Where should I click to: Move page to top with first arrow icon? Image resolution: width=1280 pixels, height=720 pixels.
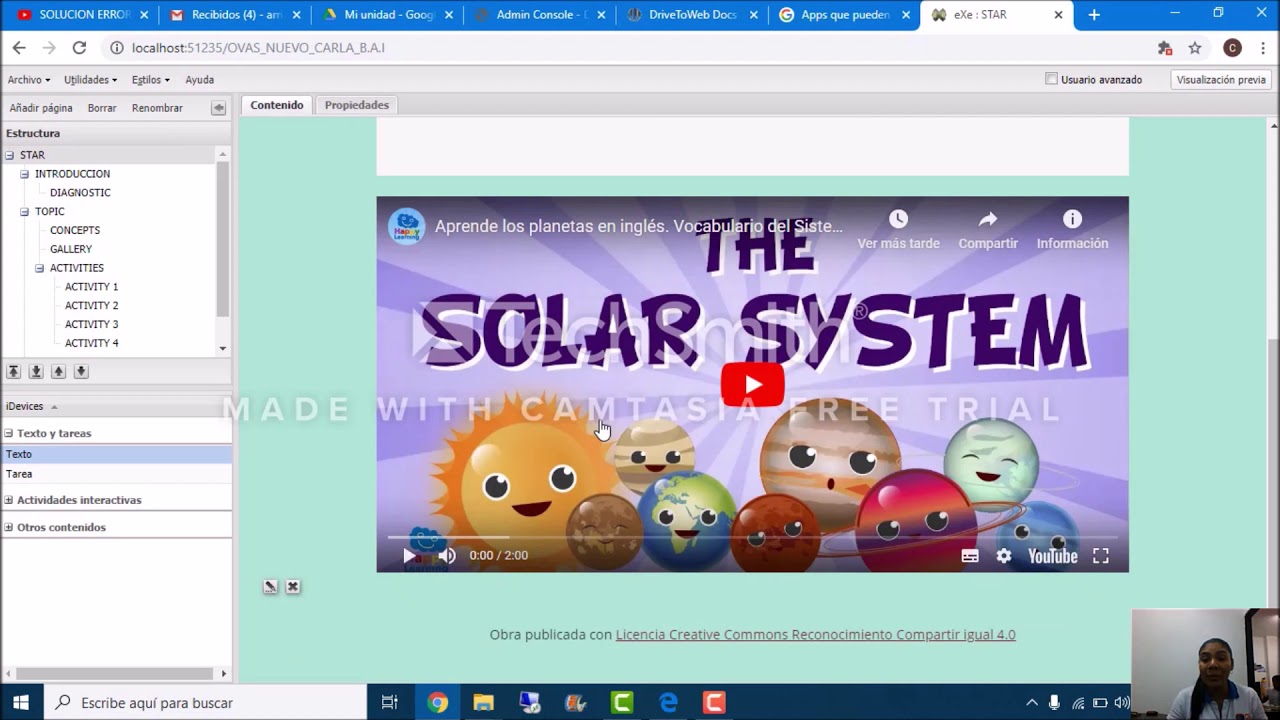click(14, 372)
